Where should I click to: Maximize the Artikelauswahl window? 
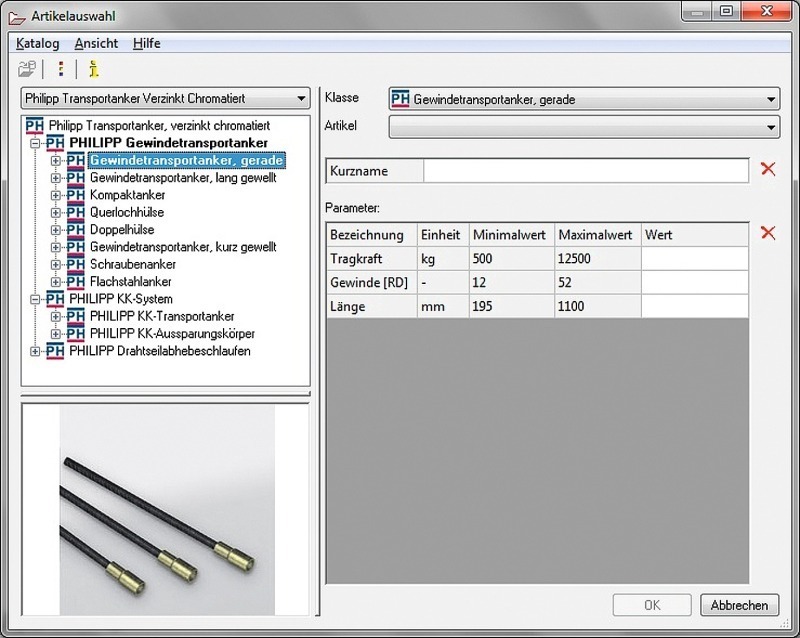click(727, 11)
